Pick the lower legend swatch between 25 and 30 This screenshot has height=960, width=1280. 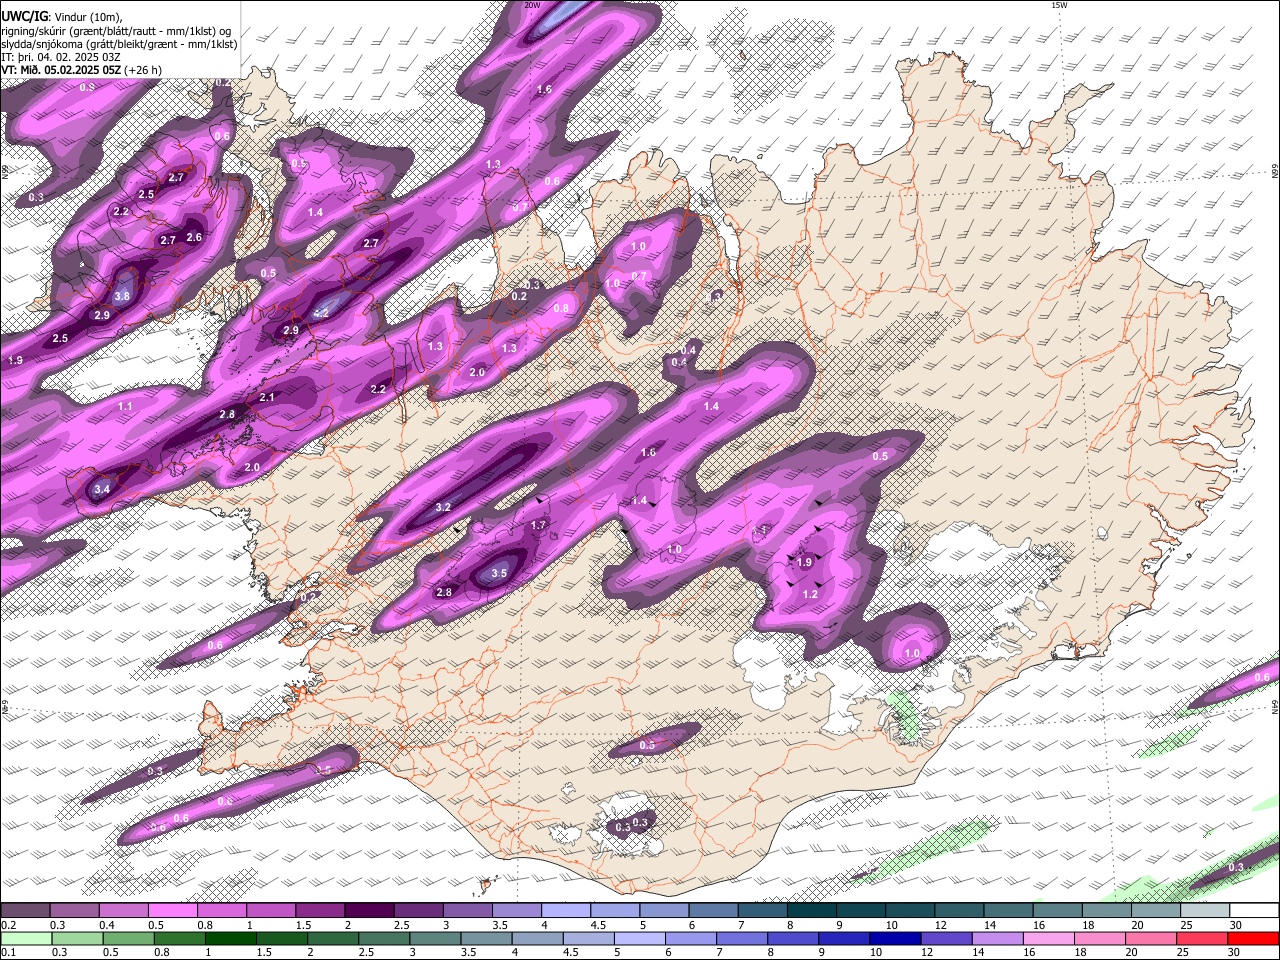pyautogui.click(x=1201, y=938)
